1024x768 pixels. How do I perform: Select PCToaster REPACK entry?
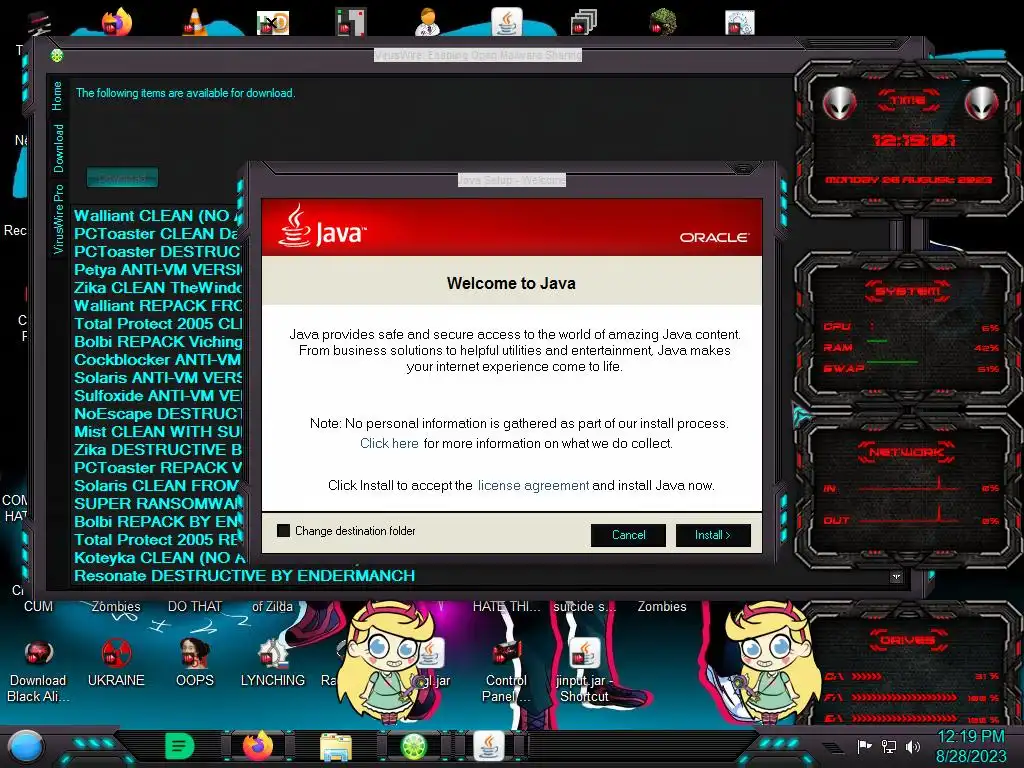(x=157, y=468)
